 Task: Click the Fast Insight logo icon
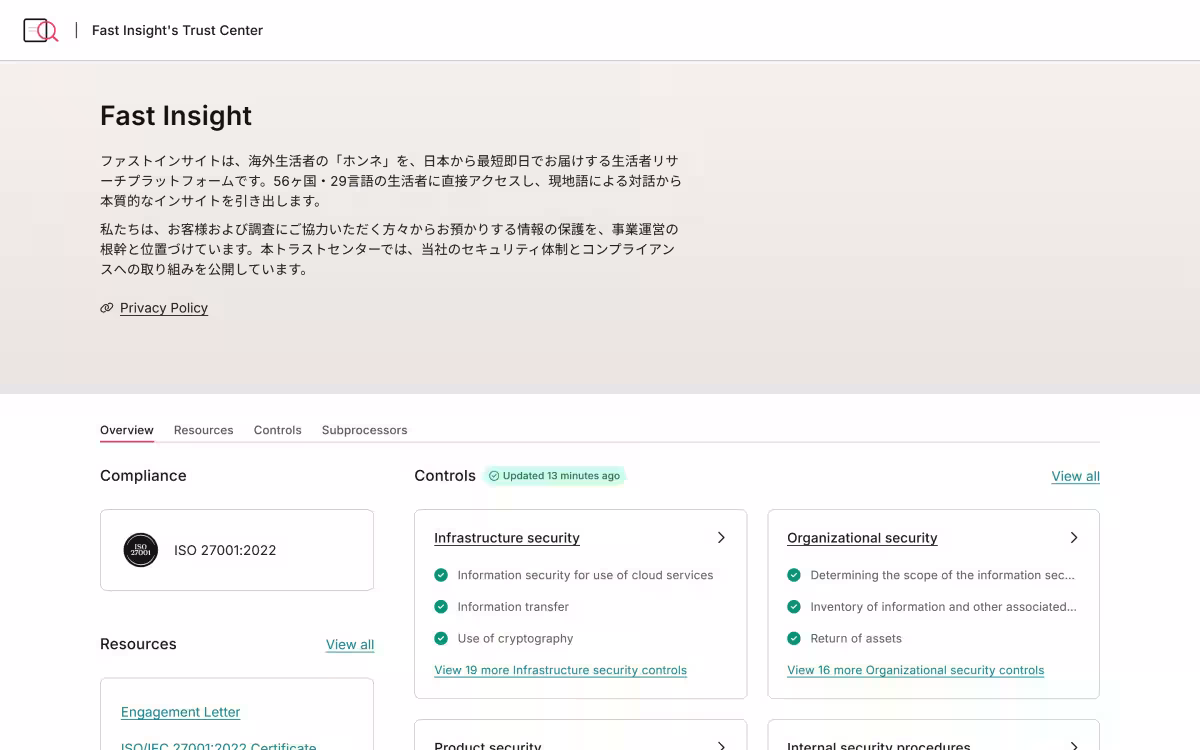coord(40,30)
